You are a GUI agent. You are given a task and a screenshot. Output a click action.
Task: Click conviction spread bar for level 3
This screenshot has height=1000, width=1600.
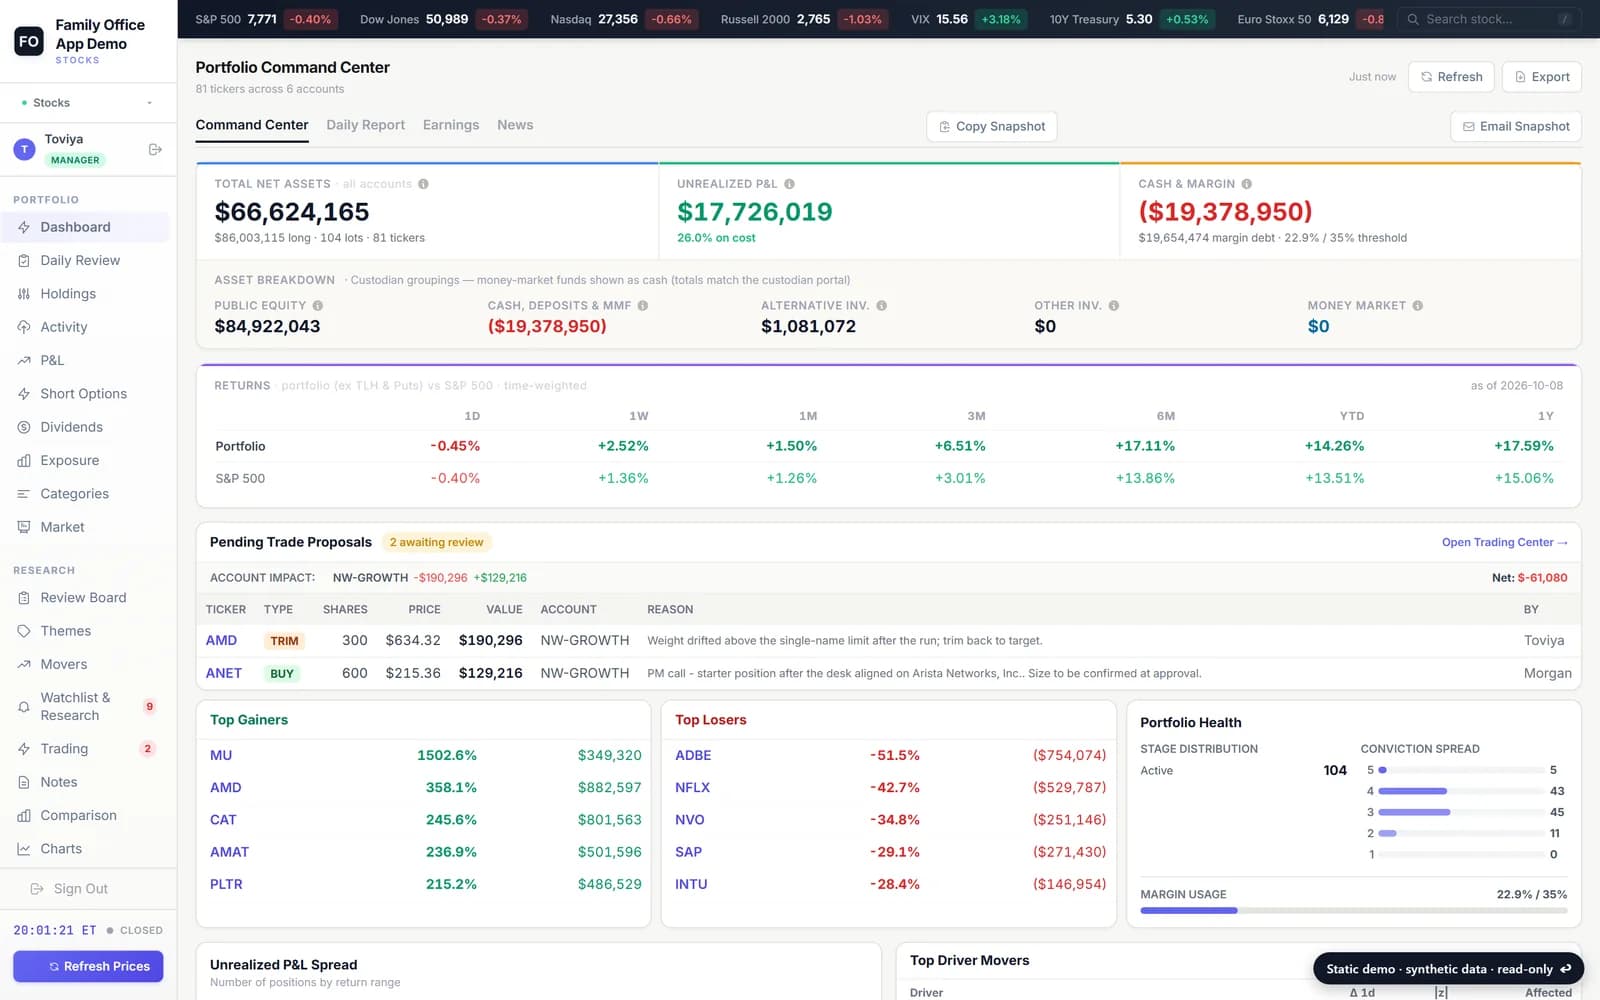tap(1460, 812)
